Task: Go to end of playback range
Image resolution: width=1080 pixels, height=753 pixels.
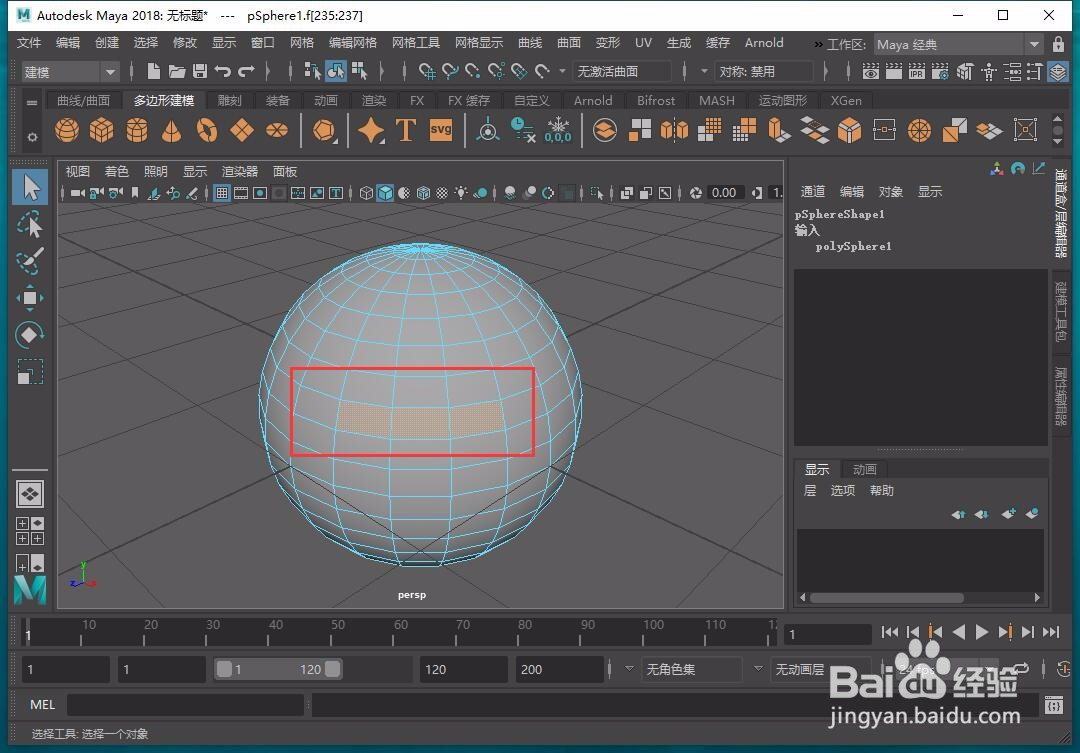Action: pyautogui.click(x=1051, y=632)
